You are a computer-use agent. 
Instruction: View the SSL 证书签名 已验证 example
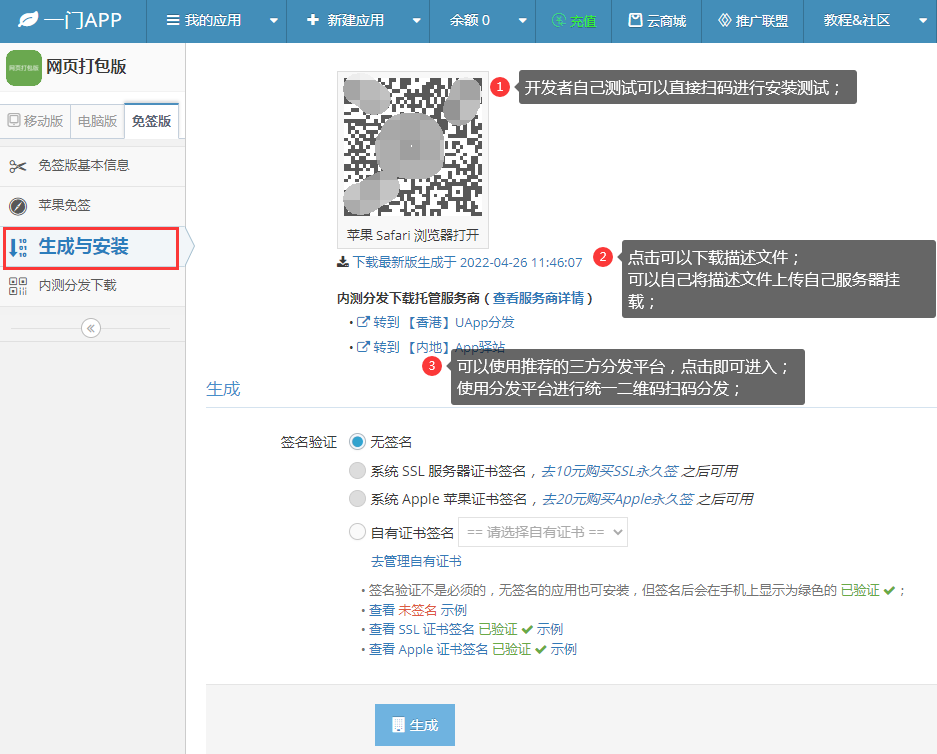[x=466, y=629]
